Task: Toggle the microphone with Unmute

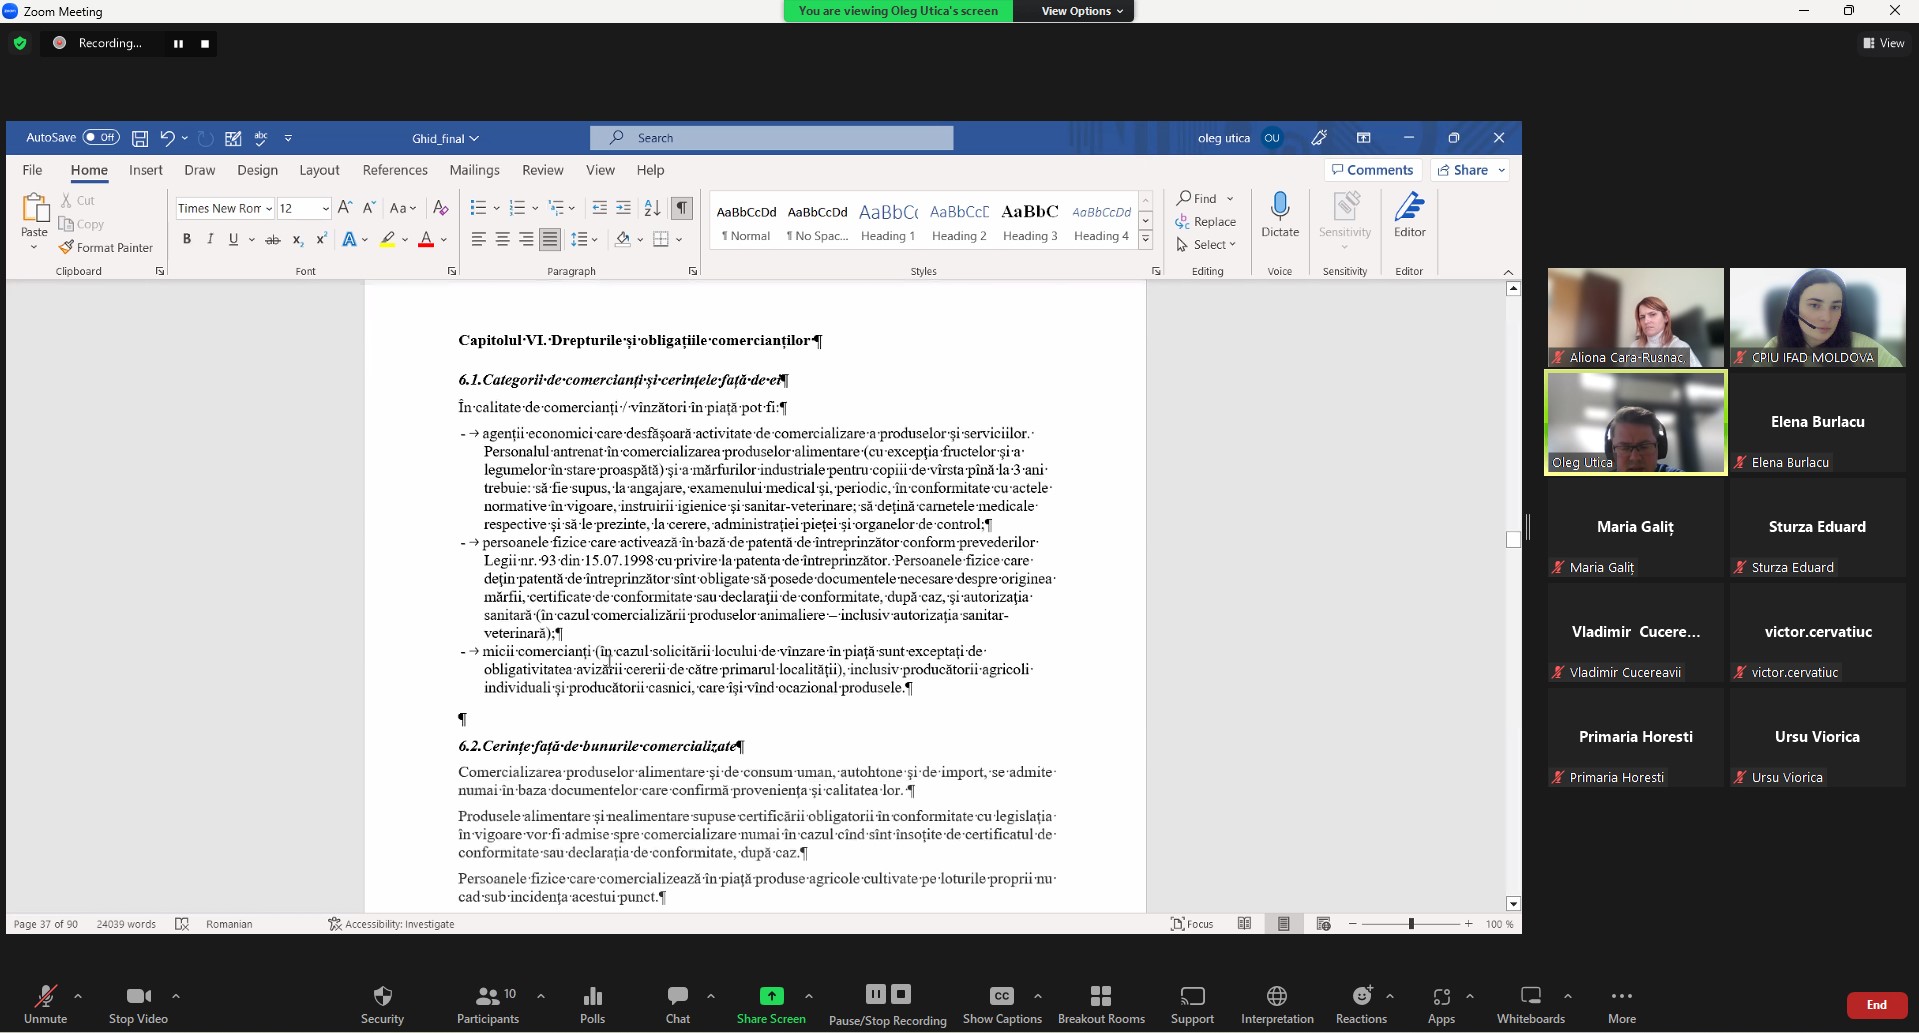Action: click(45, 1004)
